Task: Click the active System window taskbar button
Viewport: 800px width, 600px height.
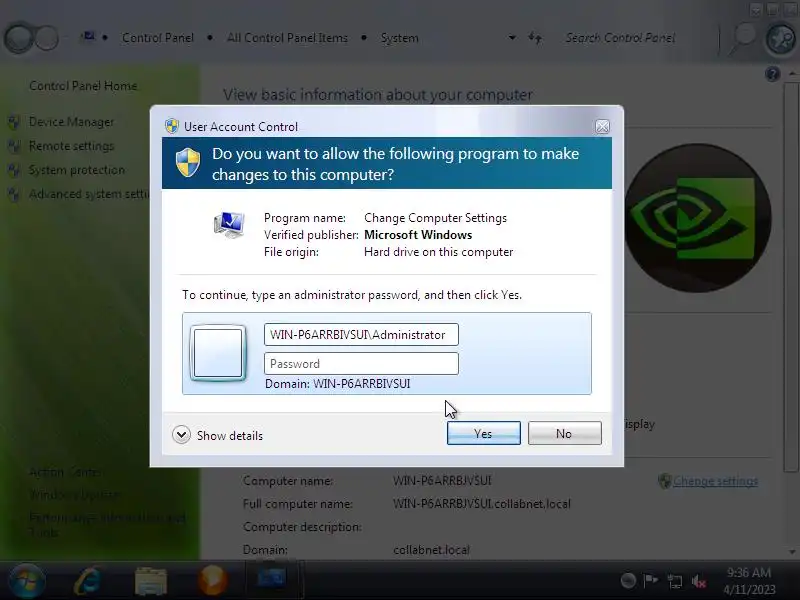Action: 272,580
